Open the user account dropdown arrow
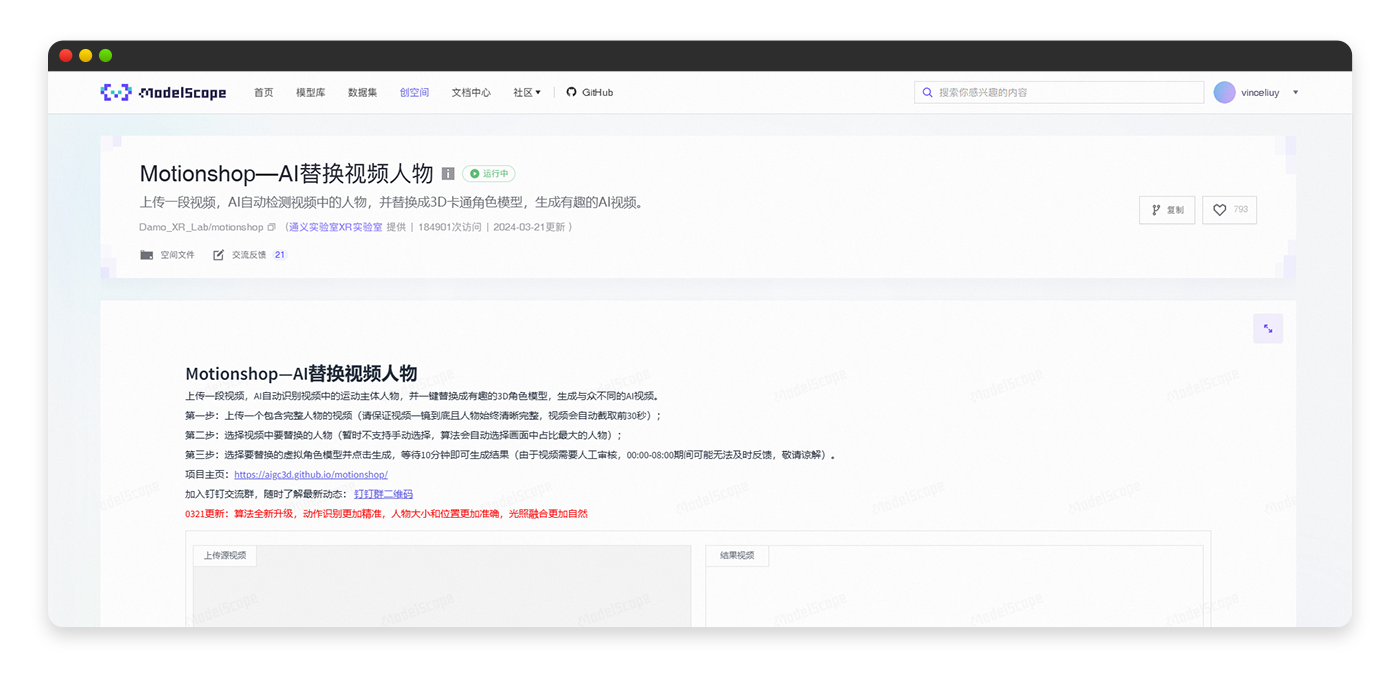 point(1295,92)
